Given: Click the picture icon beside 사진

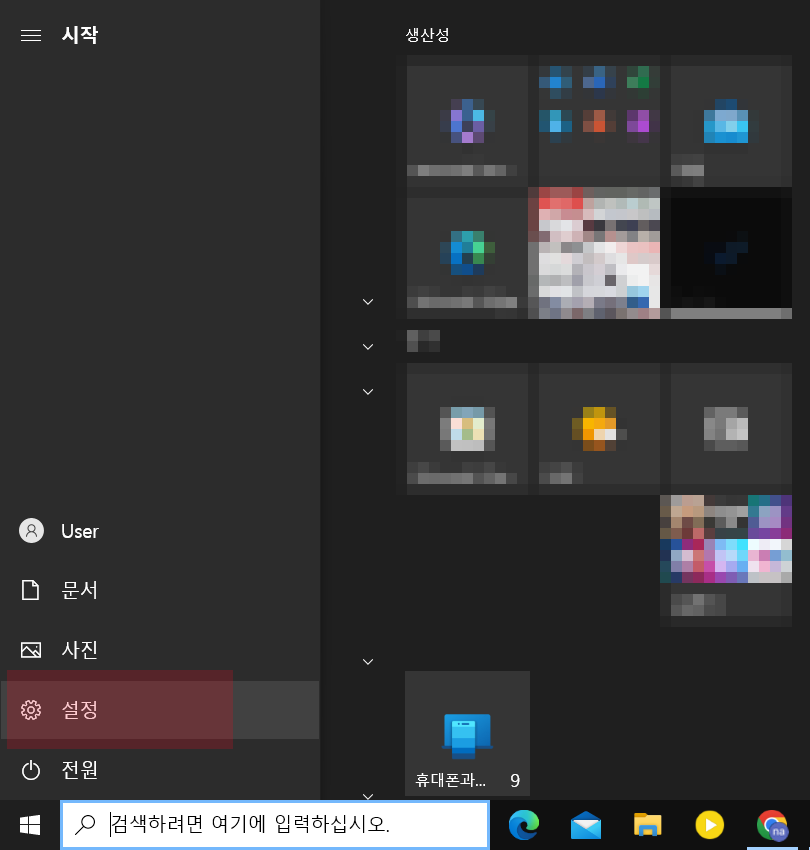Looking at the screenshot, I should click(x=31, y=650).
